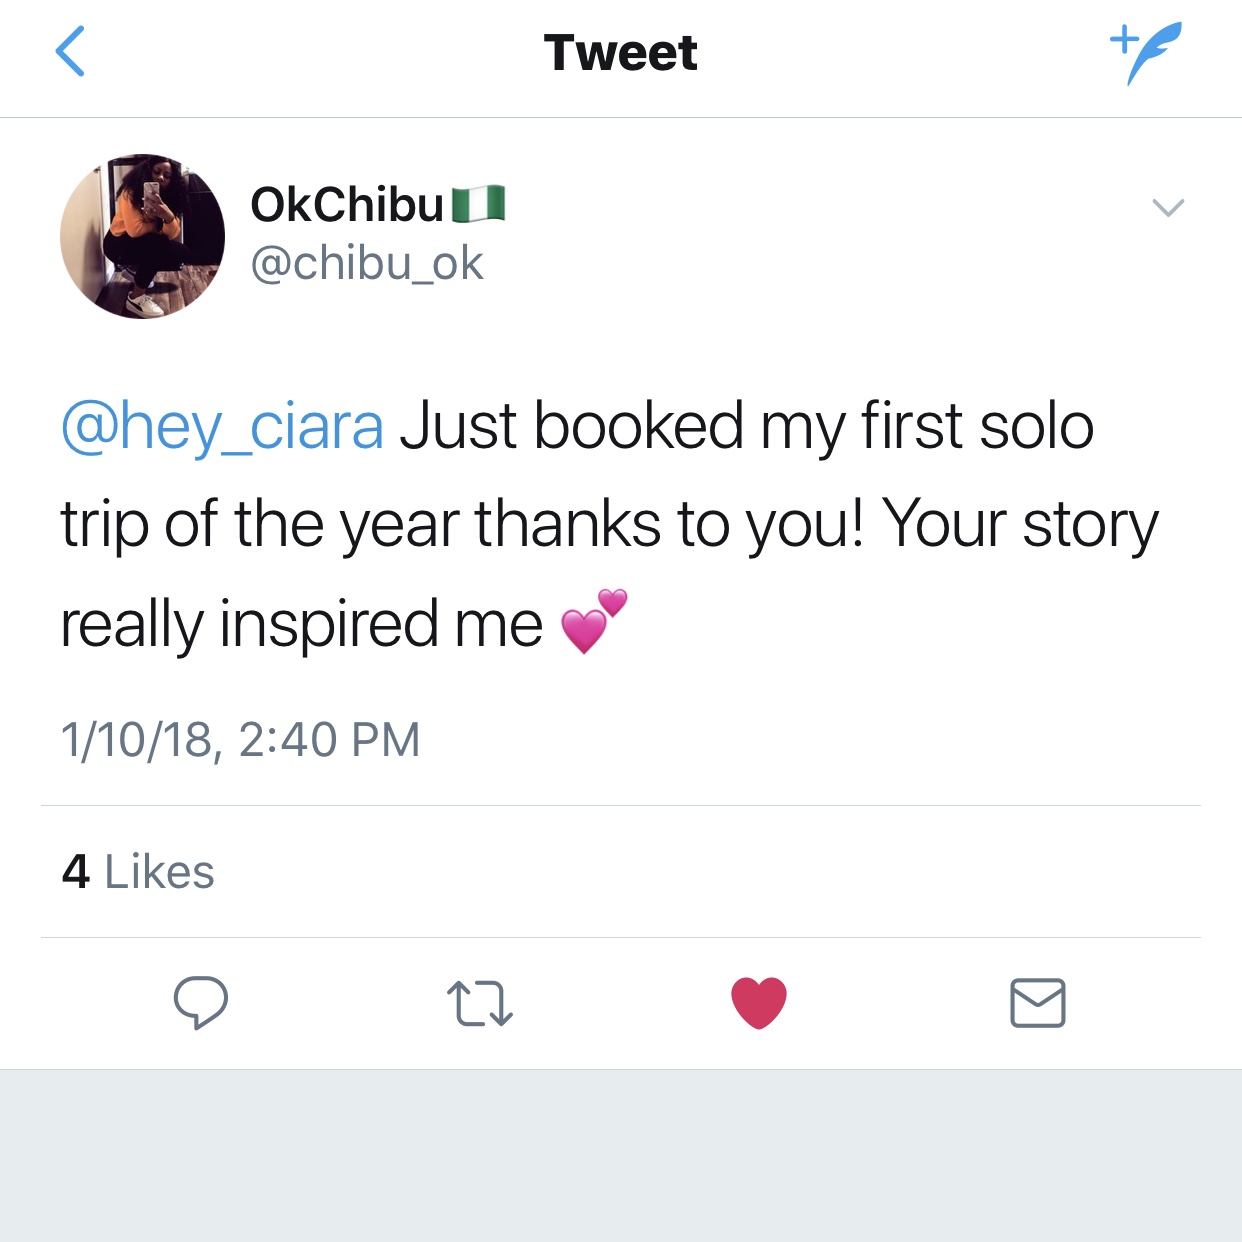Retweet this tweet
Image resolution: width=1242 pixels, height=1242 pixels.
pyautogui.click(x=480, y=1003)
